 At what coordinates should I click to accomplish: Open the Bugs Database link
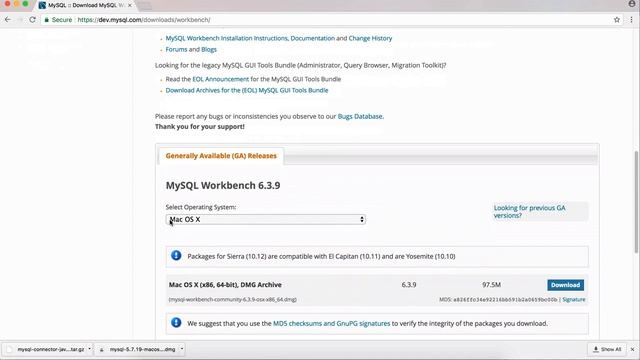pyautogui.click(x=360, y=116)
